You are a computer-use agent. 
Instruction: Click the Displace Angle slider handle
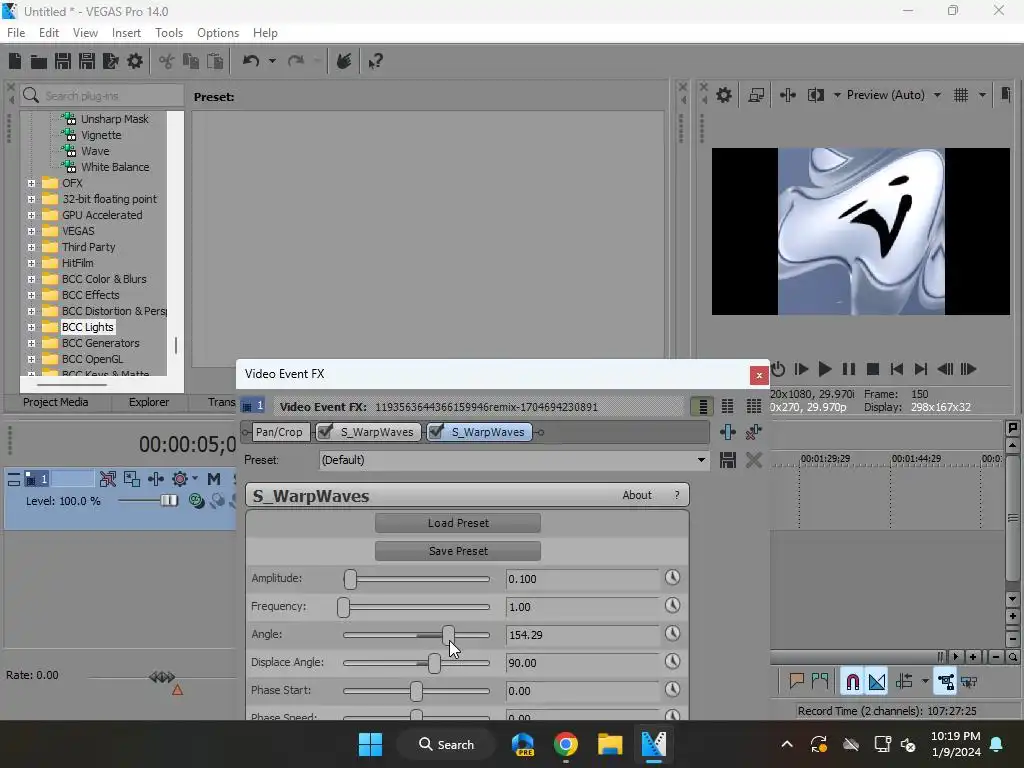click(x=434, y=663)
